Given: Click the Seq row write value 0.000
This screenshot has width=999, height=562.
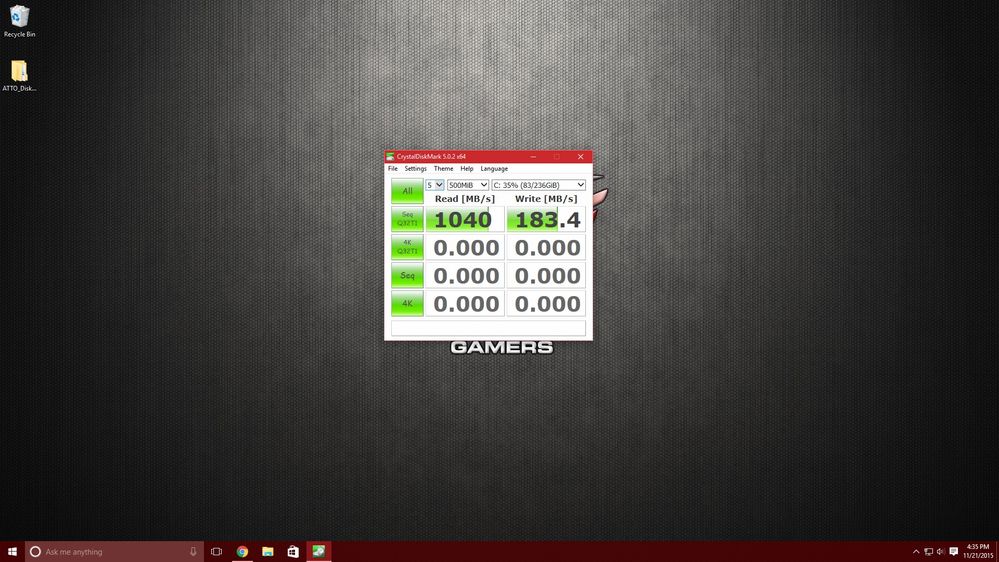Looking at the screenshot, I should (546, 275).
